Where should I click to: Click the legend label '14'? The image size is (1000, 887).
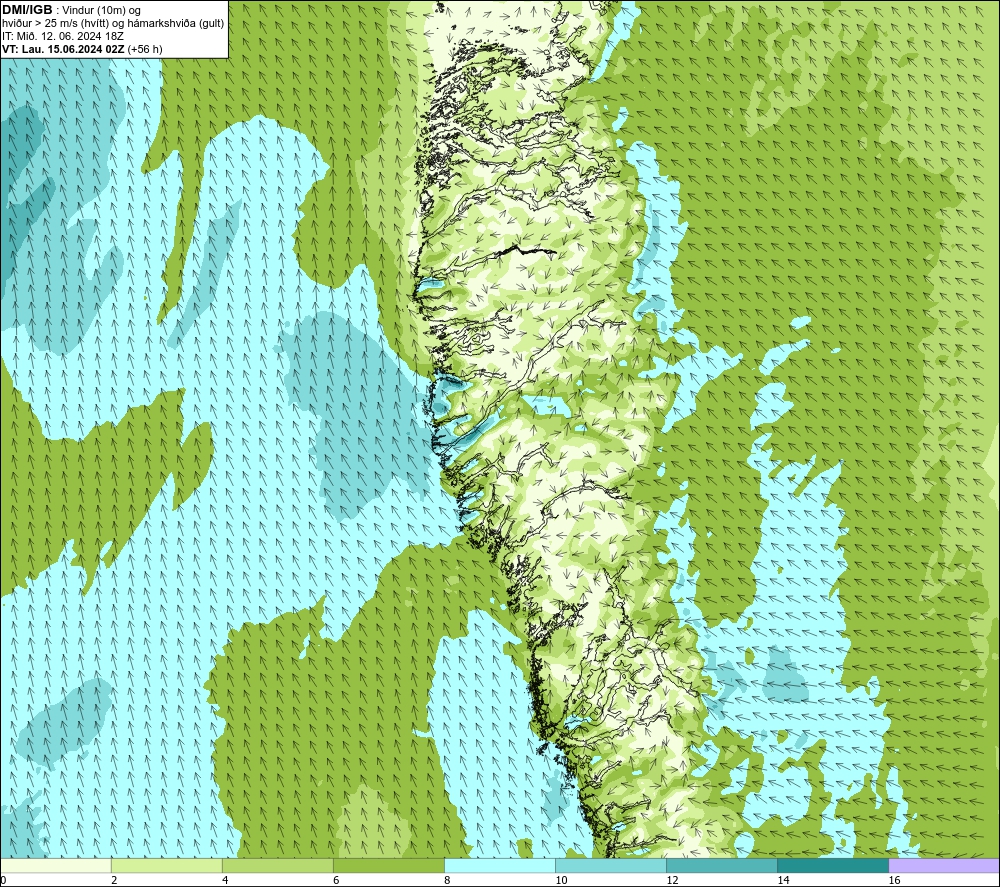783,880
